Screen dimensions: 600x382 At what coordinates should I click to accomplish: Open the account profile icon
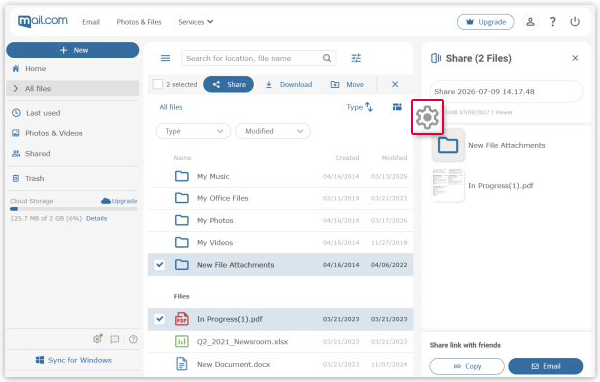click(x=530, y=22)
